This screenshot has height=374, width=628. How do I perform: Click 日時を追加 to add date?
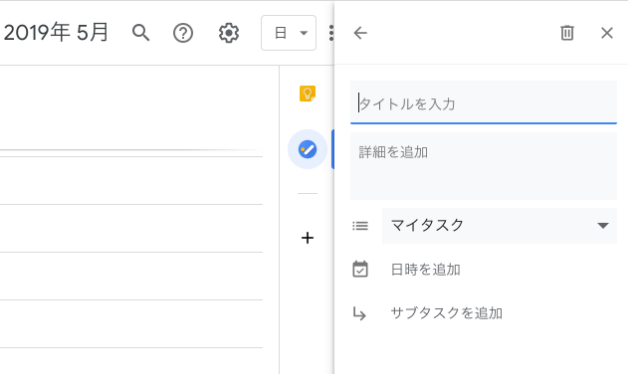(425, 269)
